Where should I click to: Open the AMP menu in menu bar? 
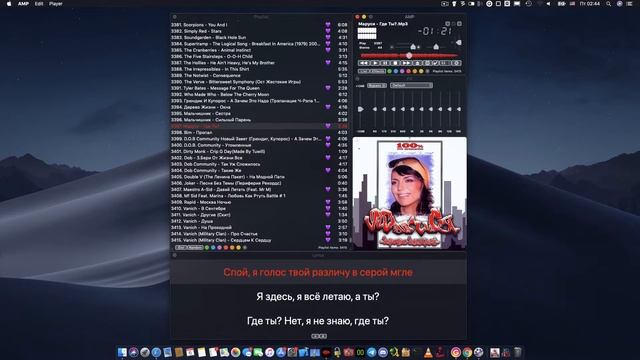pyautogui.click(x=23, y=4)
